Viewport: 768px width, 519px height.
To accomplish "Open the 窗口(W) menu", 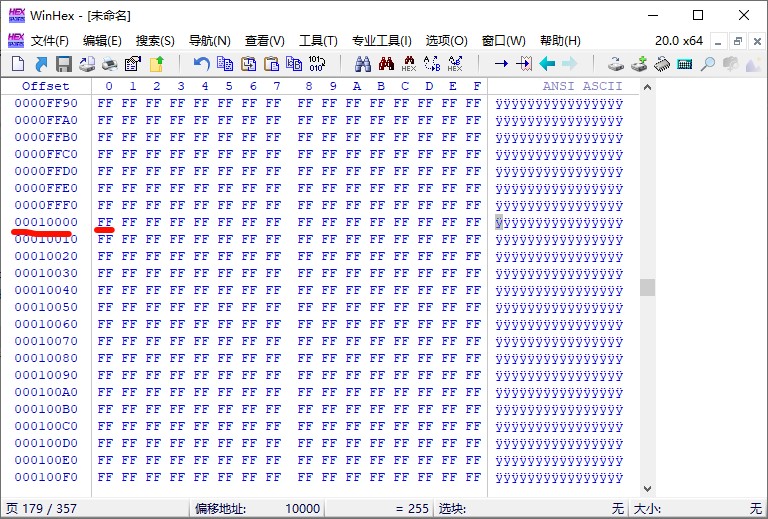I will (504, 41).
